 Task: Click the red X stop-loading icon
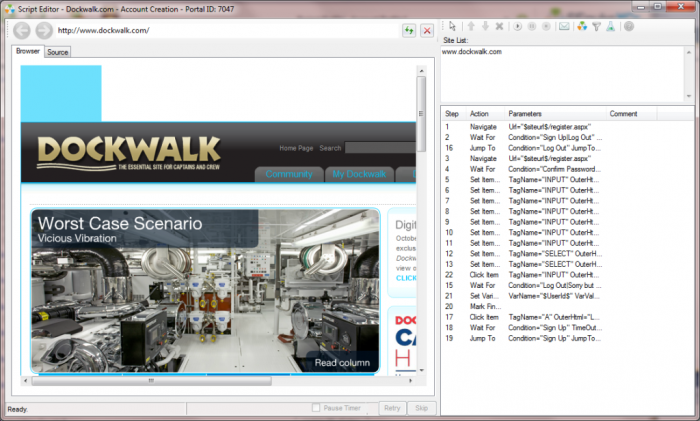(427, 30)
